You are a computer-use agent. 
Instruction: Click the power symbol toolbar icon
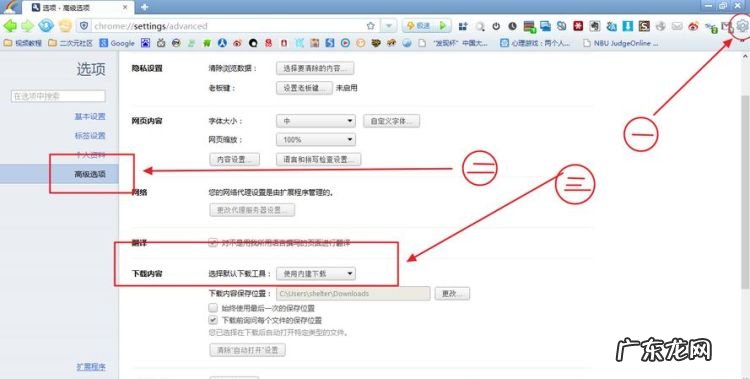[496, 26]
